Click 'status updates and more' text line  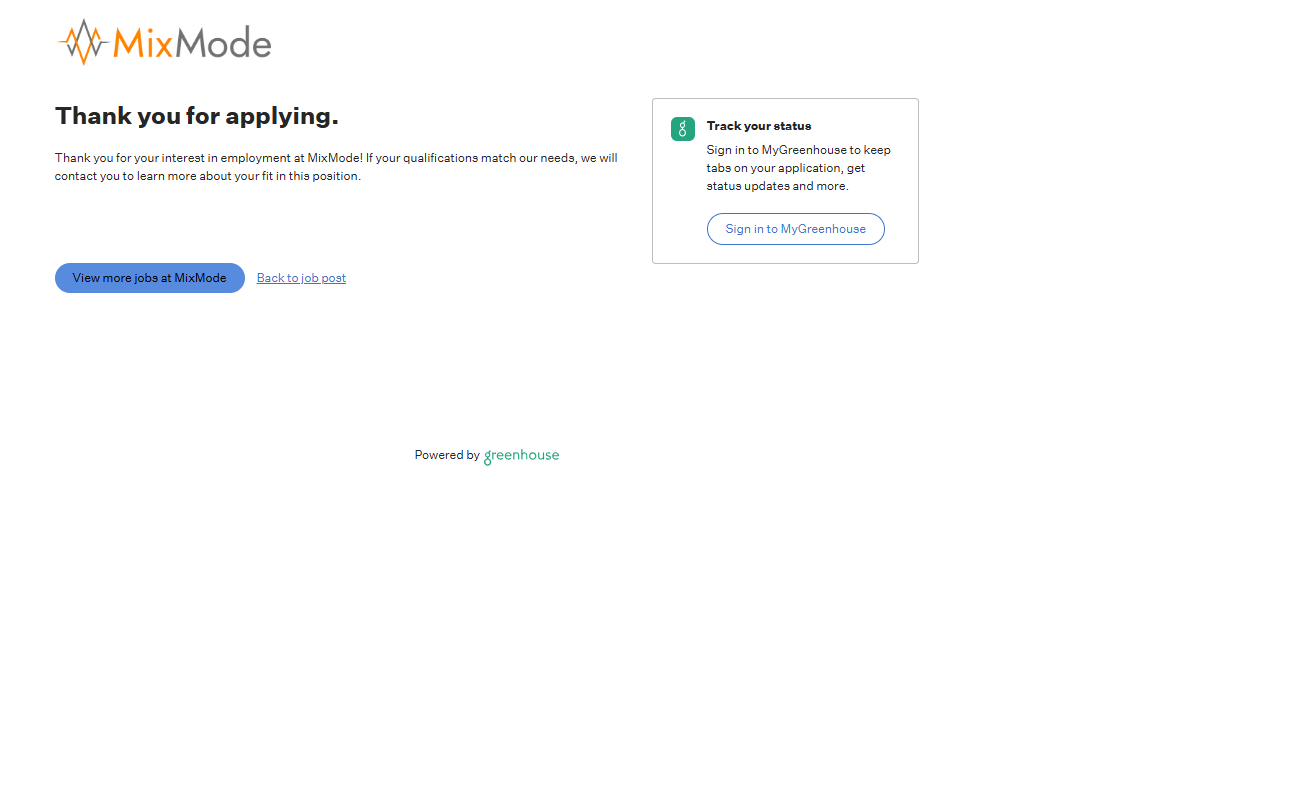[x=777, y=186]
